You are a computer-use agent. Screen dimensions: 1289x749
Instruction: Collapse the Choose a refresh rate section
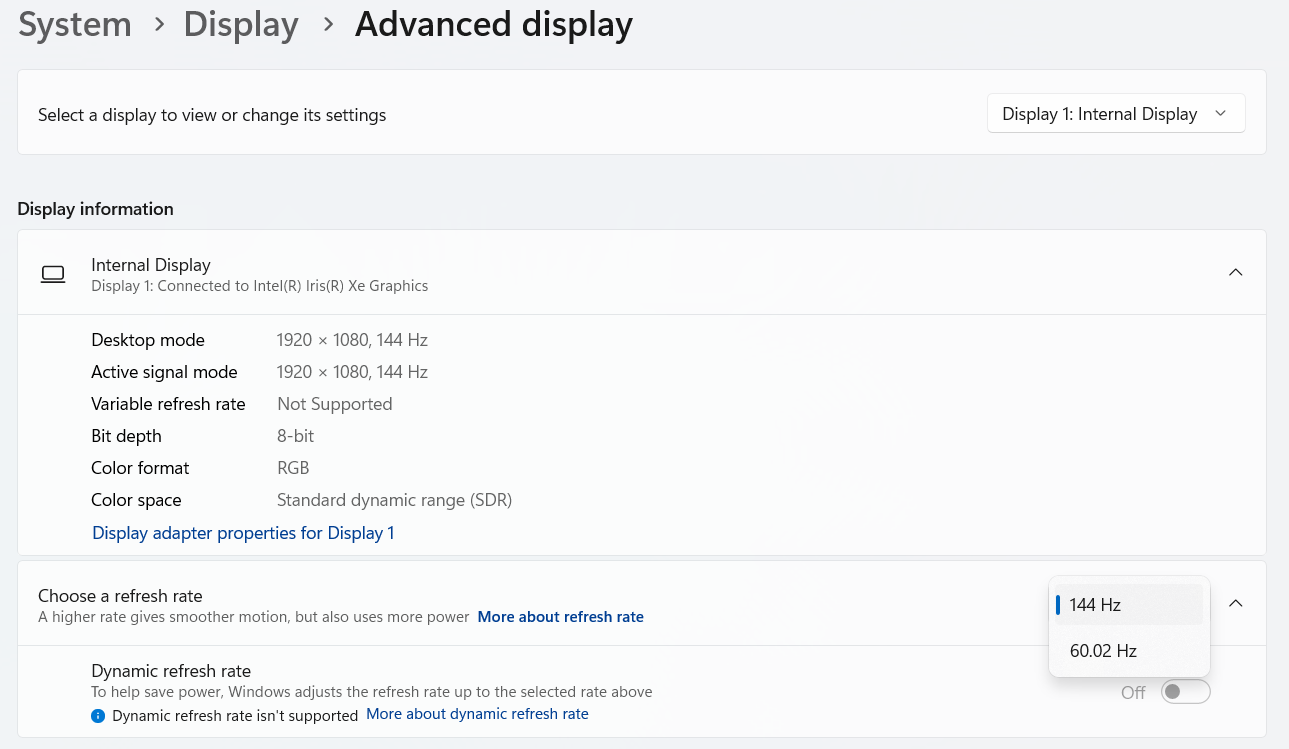click(x=1235, y=604)
